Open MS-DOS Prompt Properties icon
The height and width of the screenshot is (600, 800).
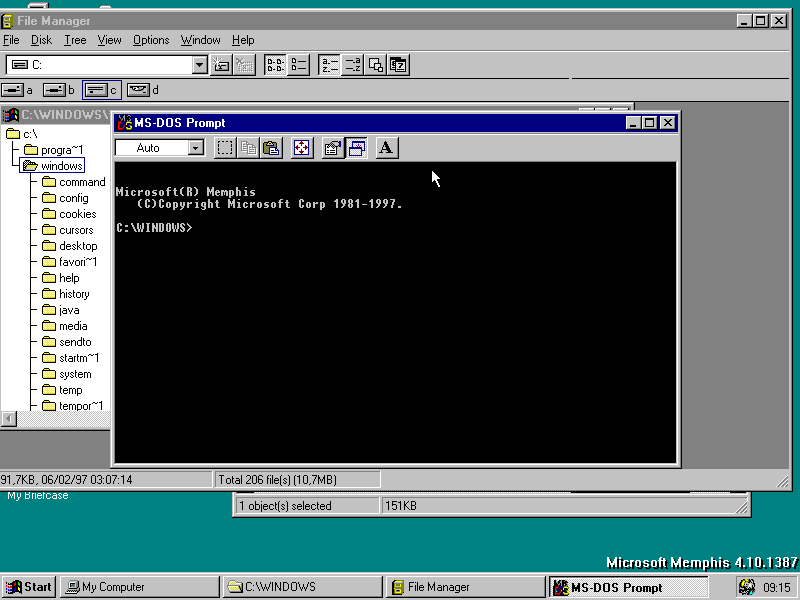point(333,148)
